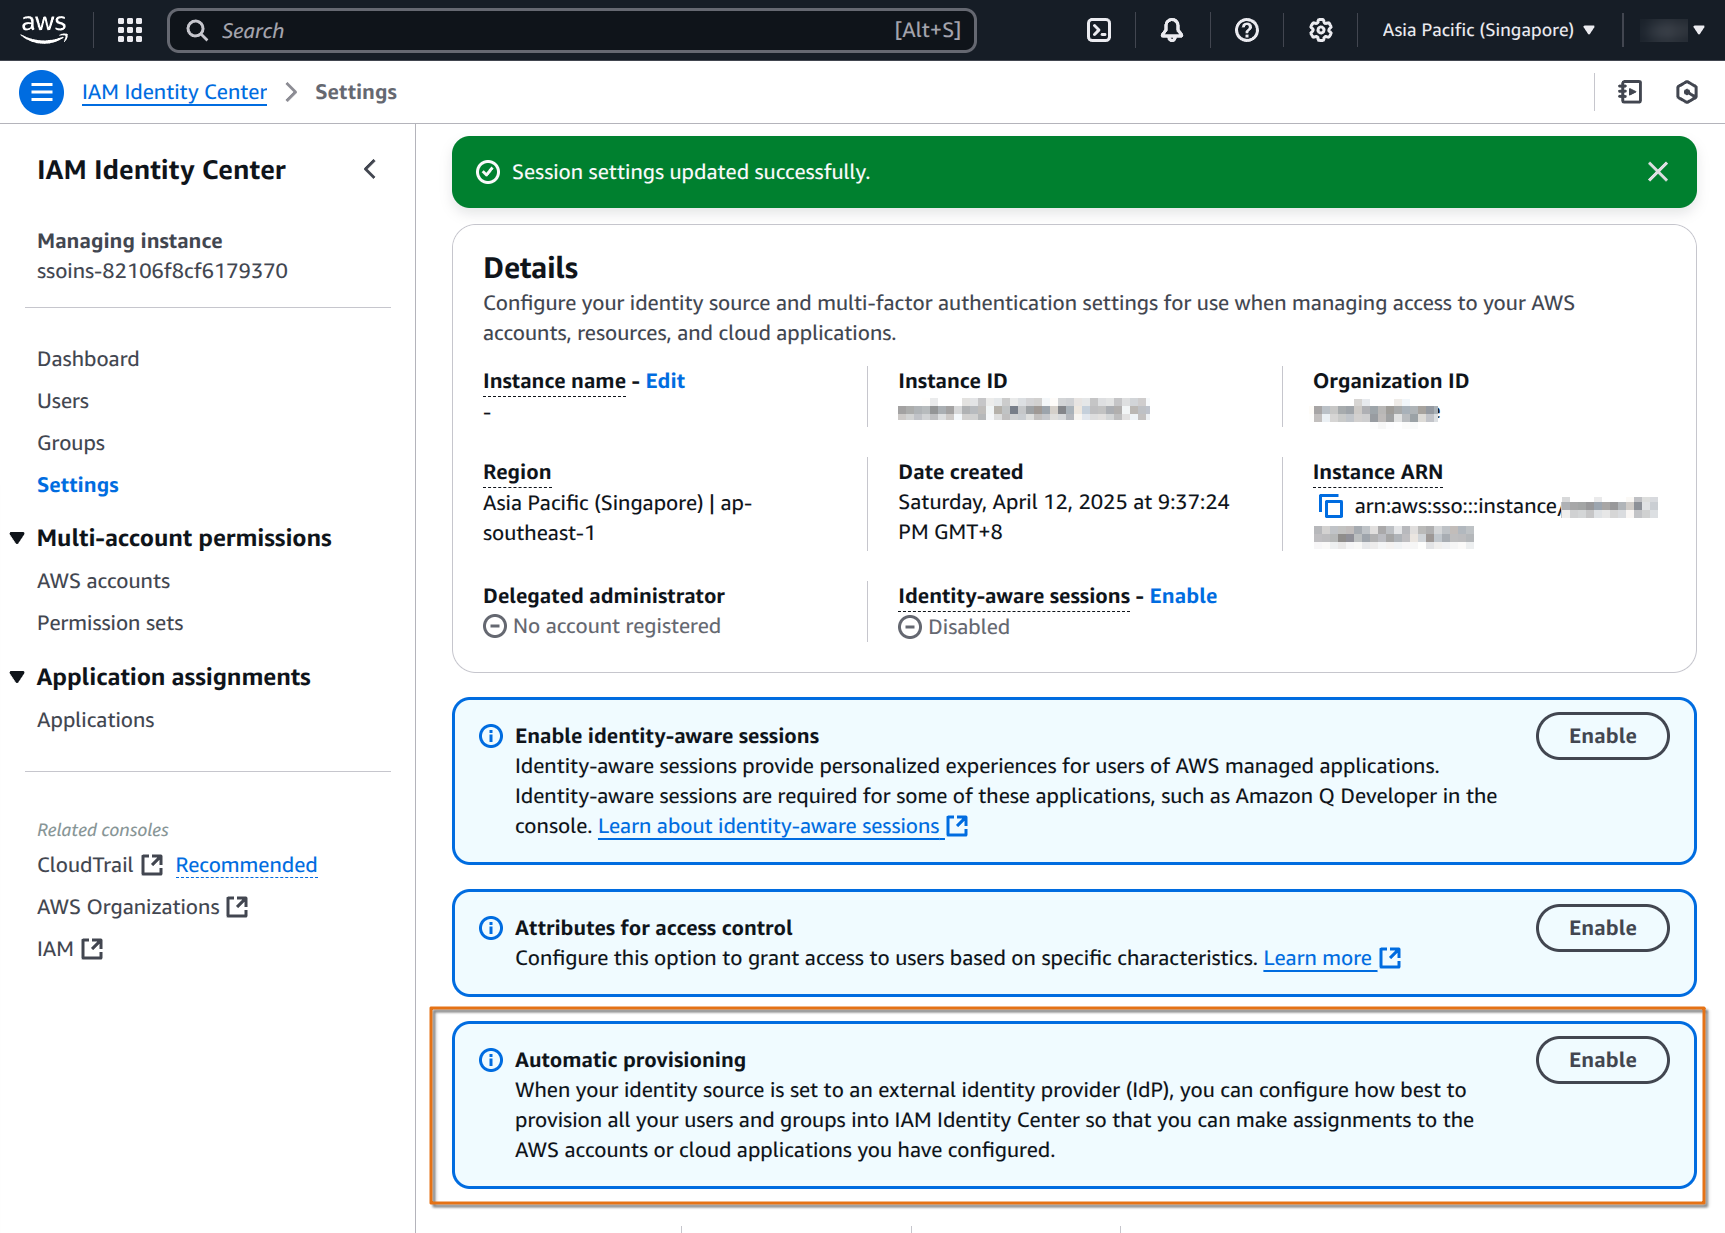Click Edit next to Instance name
The height and width of the screenshot is (1233, 1725).
[665, 381]
